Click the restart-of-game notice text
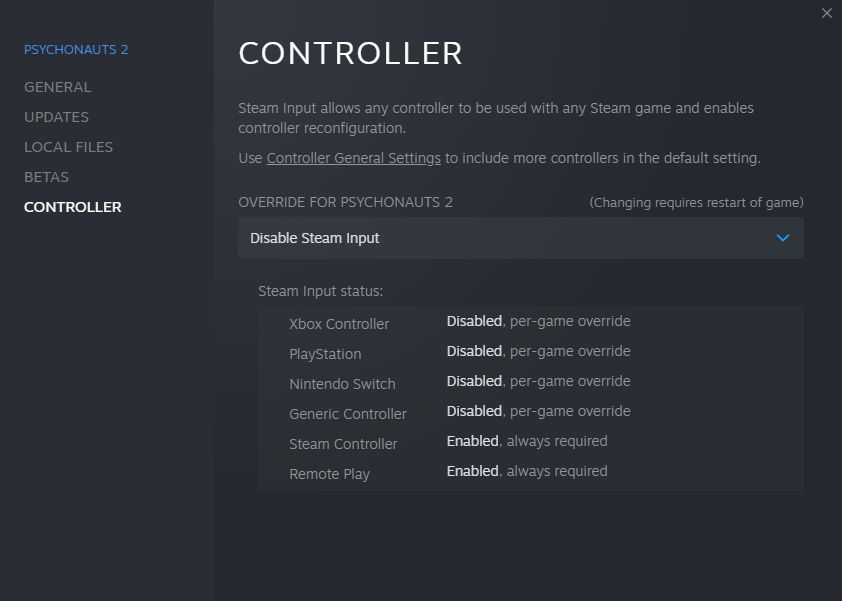The height and width of the screenshot is (601, 842). click(x=696, y=202)
